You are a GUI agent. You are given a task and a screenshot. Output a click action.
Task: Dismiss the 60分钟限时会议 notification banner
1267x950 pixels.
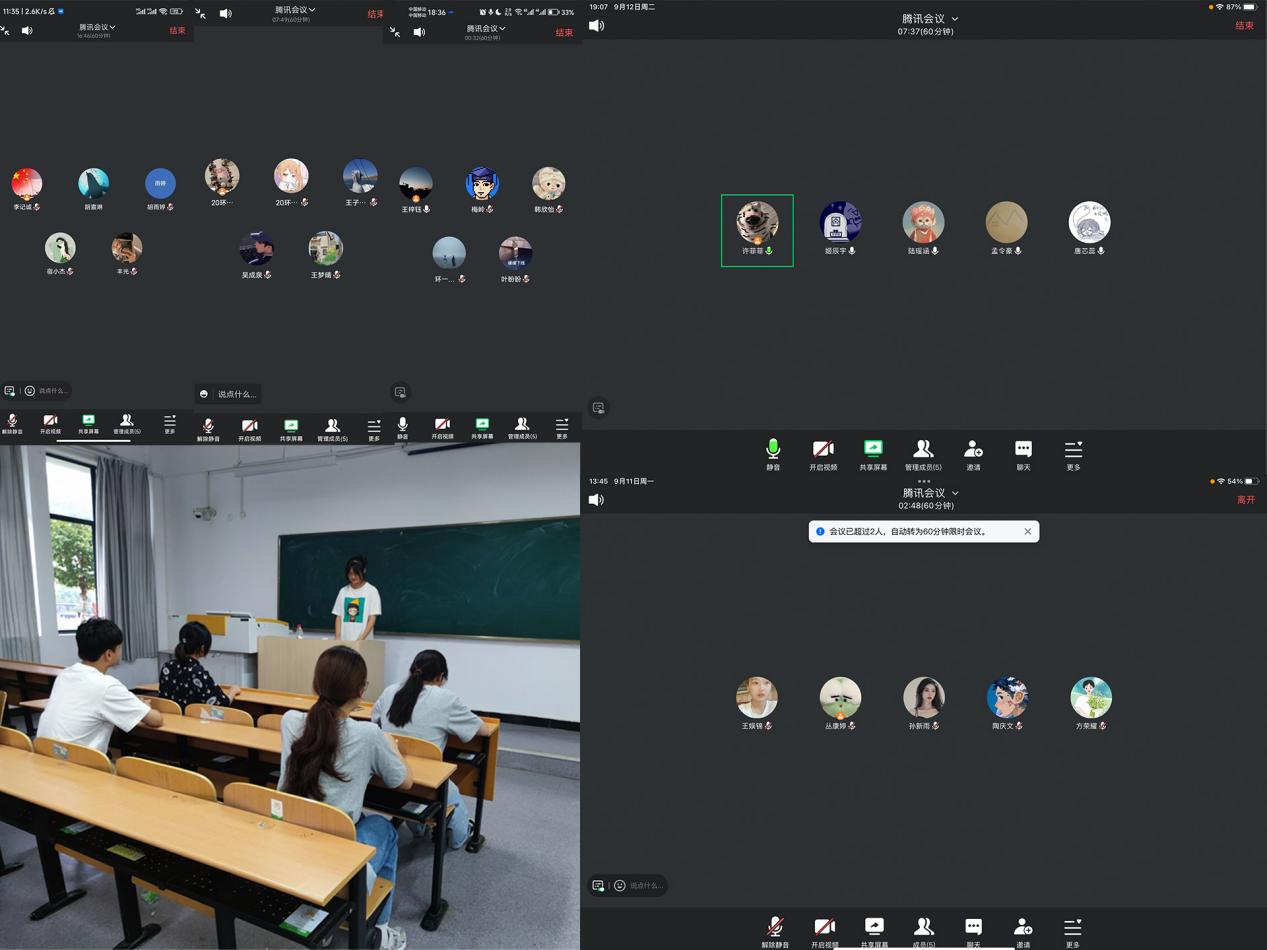pos(1027,532)
